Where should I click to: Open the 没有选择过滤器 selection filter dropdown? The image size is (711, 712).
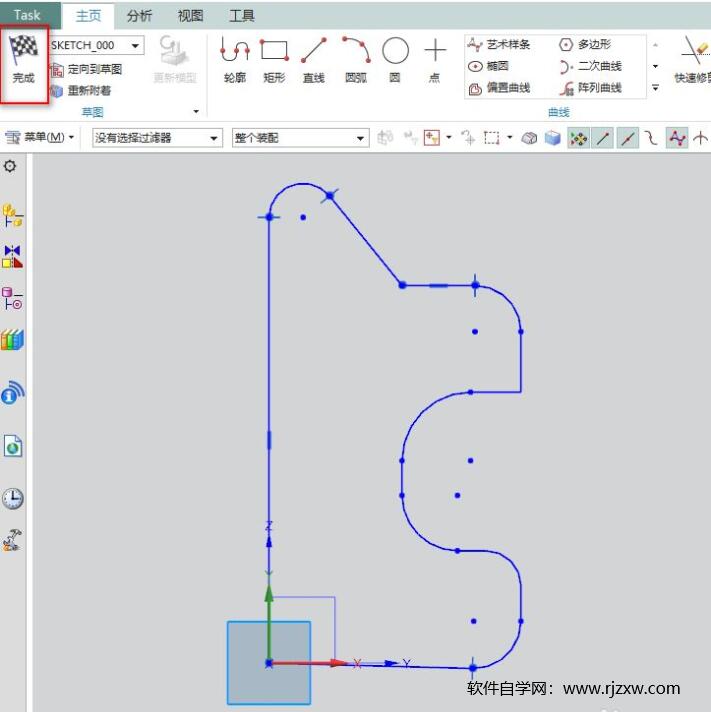point(157,138)
